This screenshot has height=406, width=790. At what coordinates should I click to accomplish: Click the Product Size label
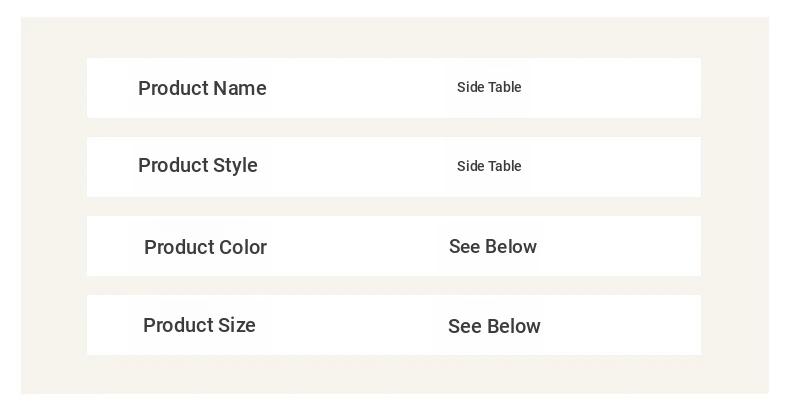199,325
